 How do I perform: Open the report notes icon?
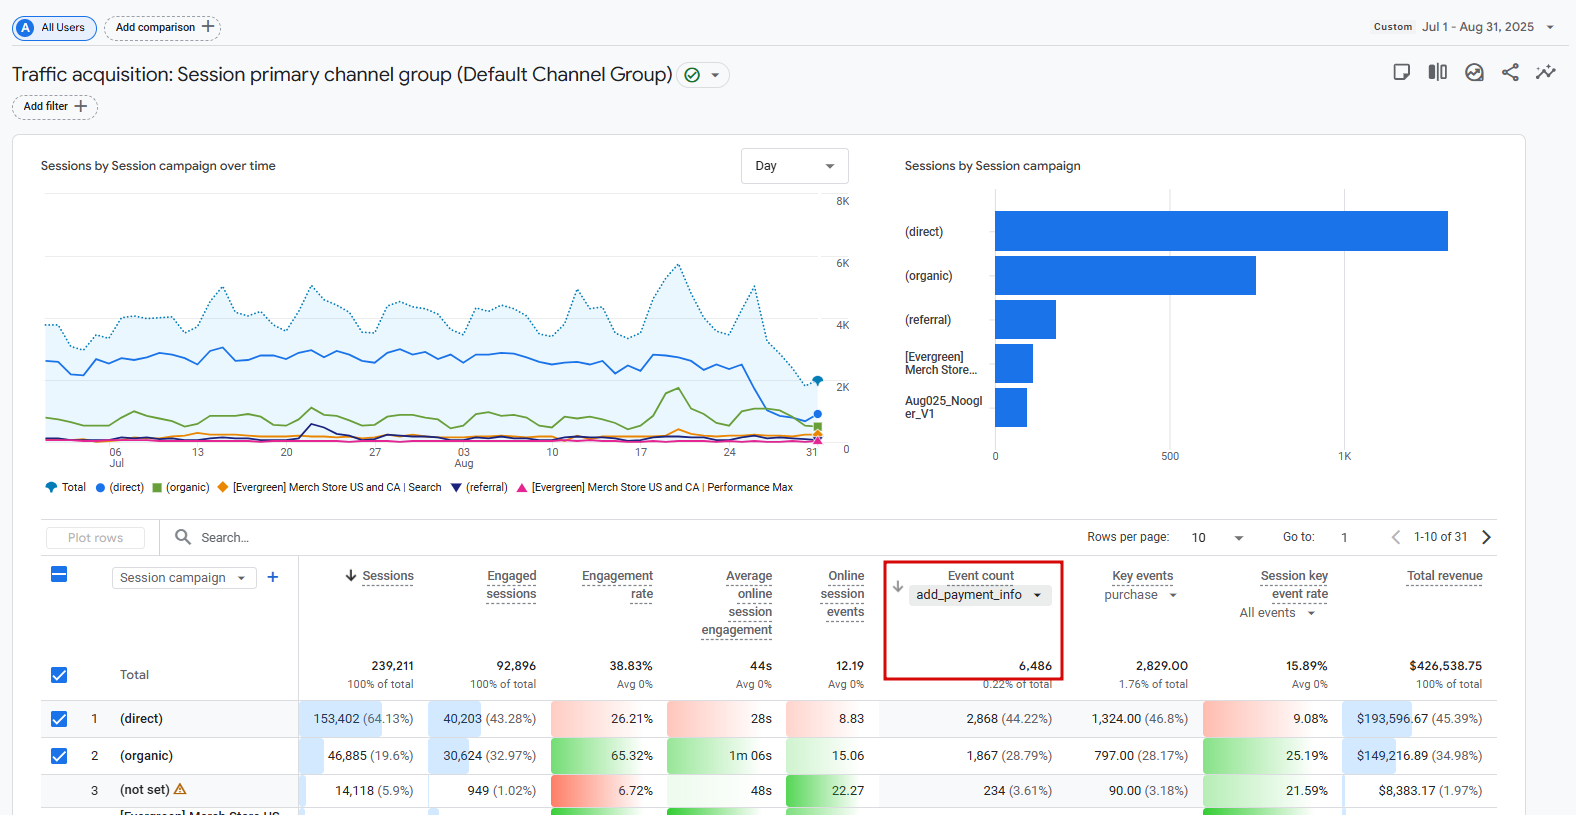[x=1401, y=72]
